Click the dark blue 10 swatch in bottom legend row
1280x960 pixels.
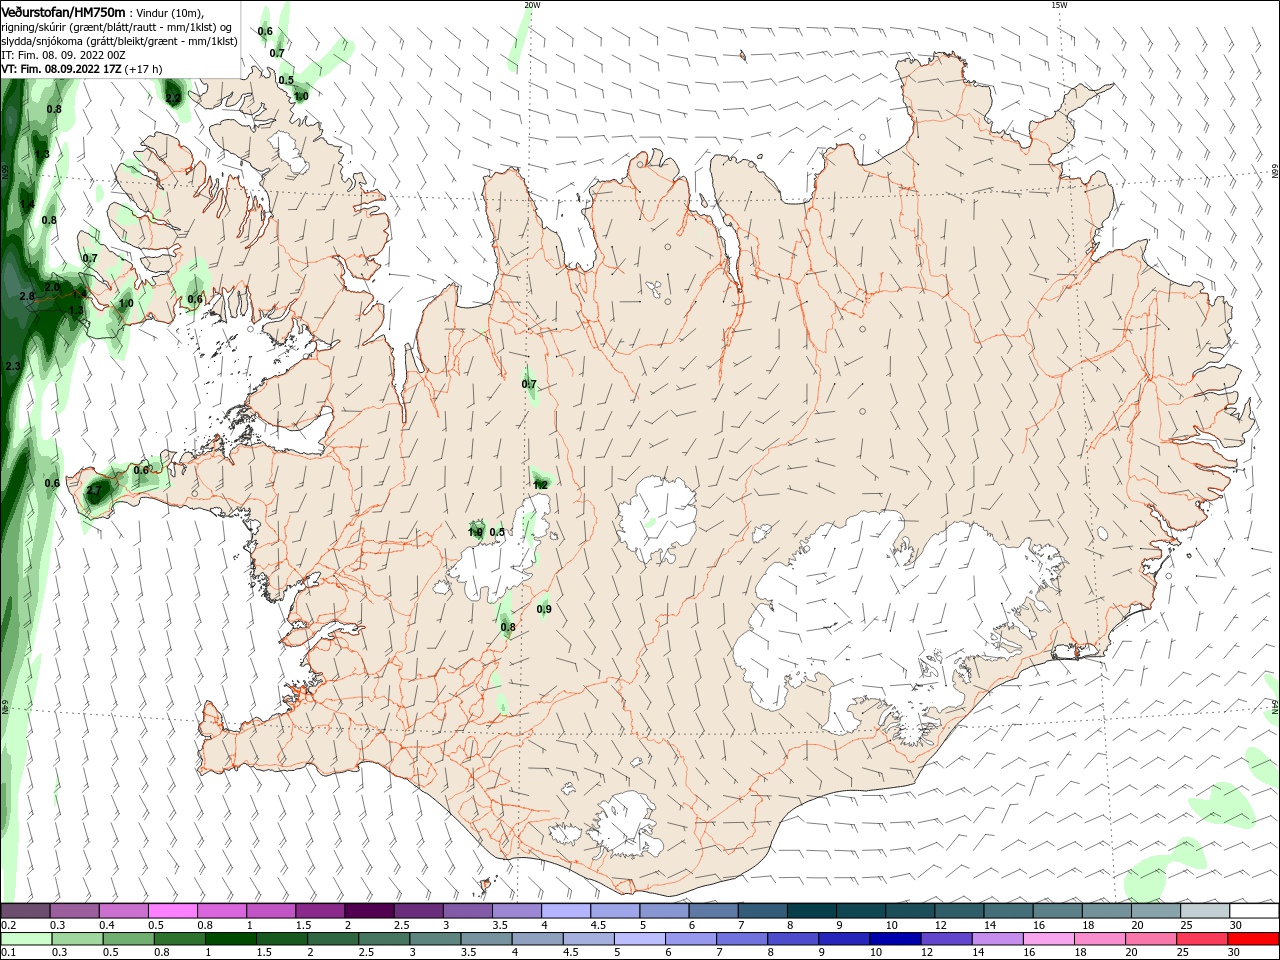tap(894, 939)
